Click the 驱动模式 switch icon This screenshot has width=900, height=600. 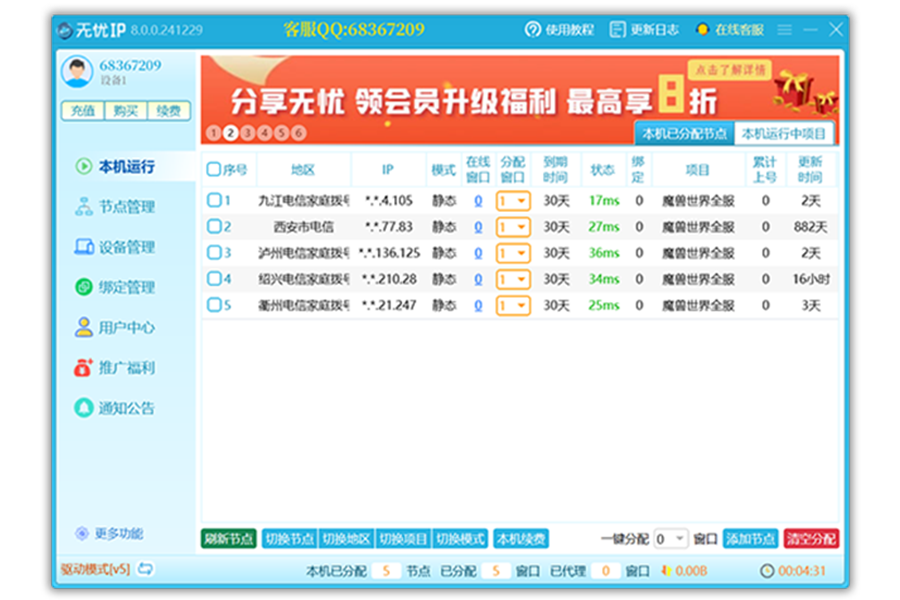146,569
